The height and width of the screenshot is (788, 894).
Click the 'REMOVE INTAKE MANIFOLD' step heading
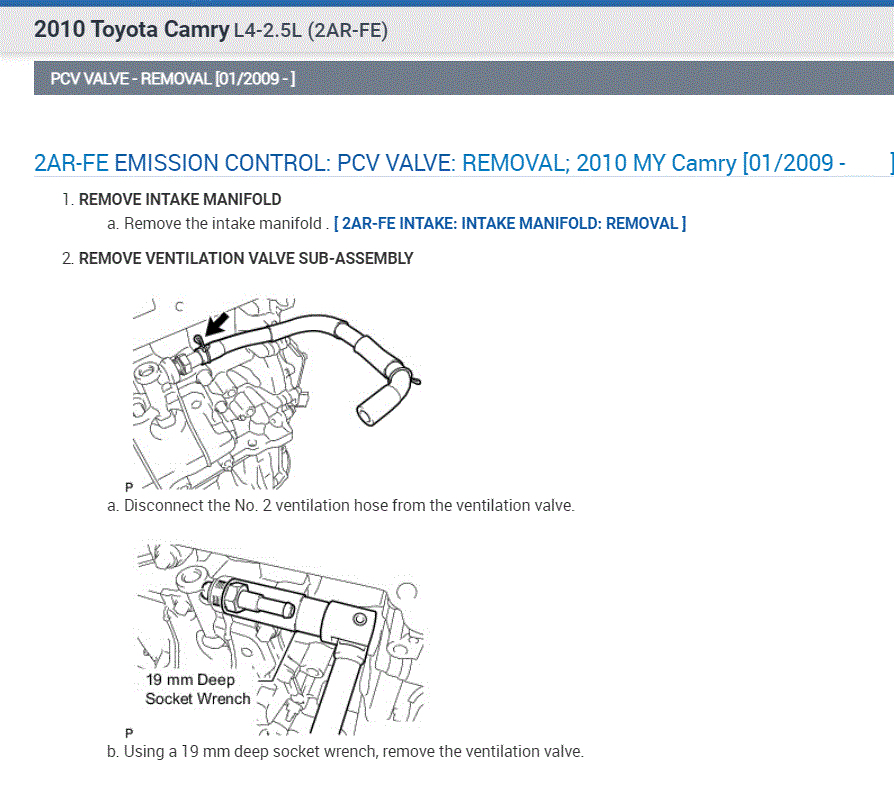(x=180, y=200)
